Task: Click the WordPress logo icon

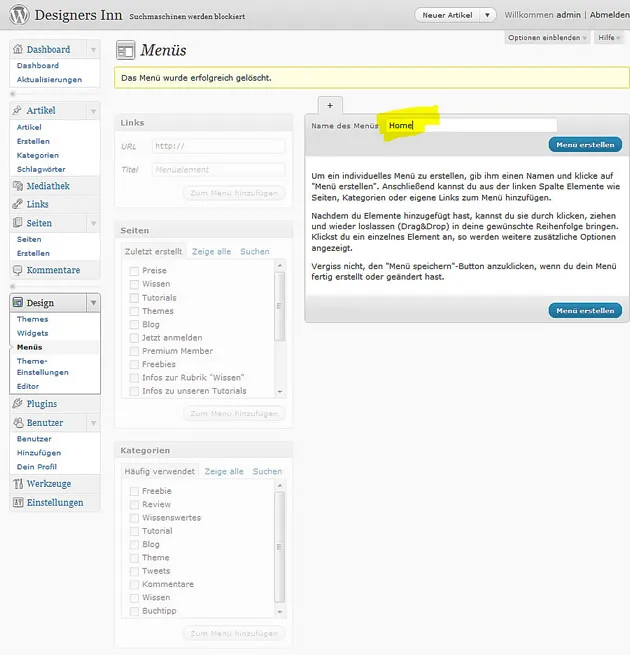Action: tap(19, 15)
